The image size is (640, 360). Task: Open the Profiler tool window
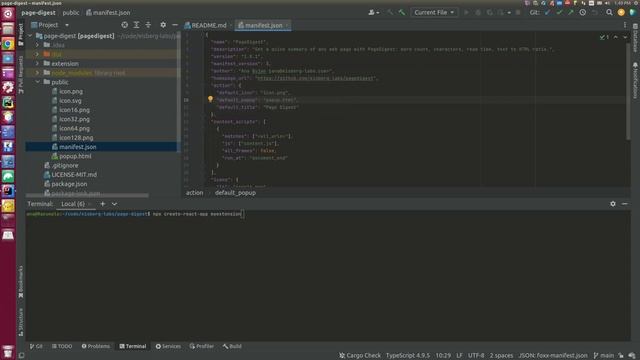point(202,346)
